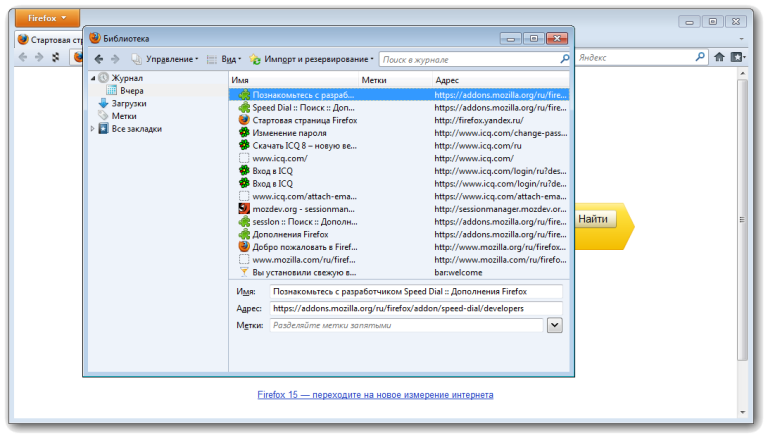This screenshot has width=768, height=438.
Task: Select the Познакомьтесь с разраб... entry
Action: (399, 95)
